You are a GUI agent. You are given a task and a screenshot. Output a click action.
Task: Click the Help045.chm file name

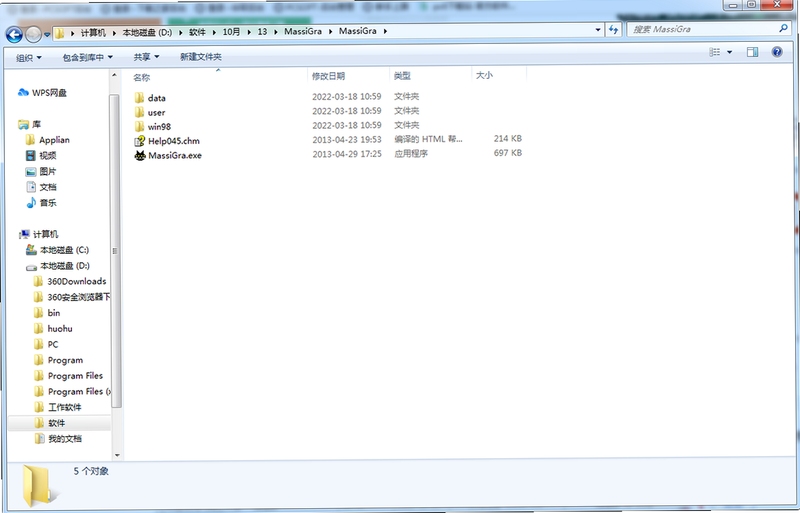click(x=174, y=141)
